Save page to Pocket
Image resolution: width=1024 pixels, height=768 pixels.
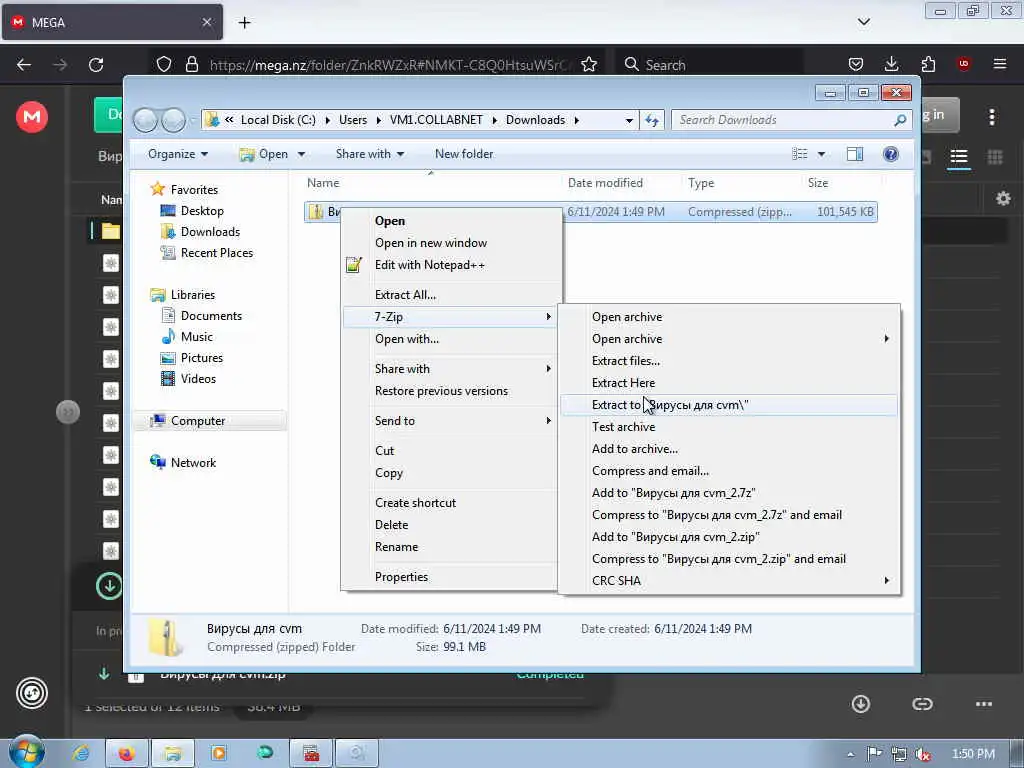click(856, 64)
